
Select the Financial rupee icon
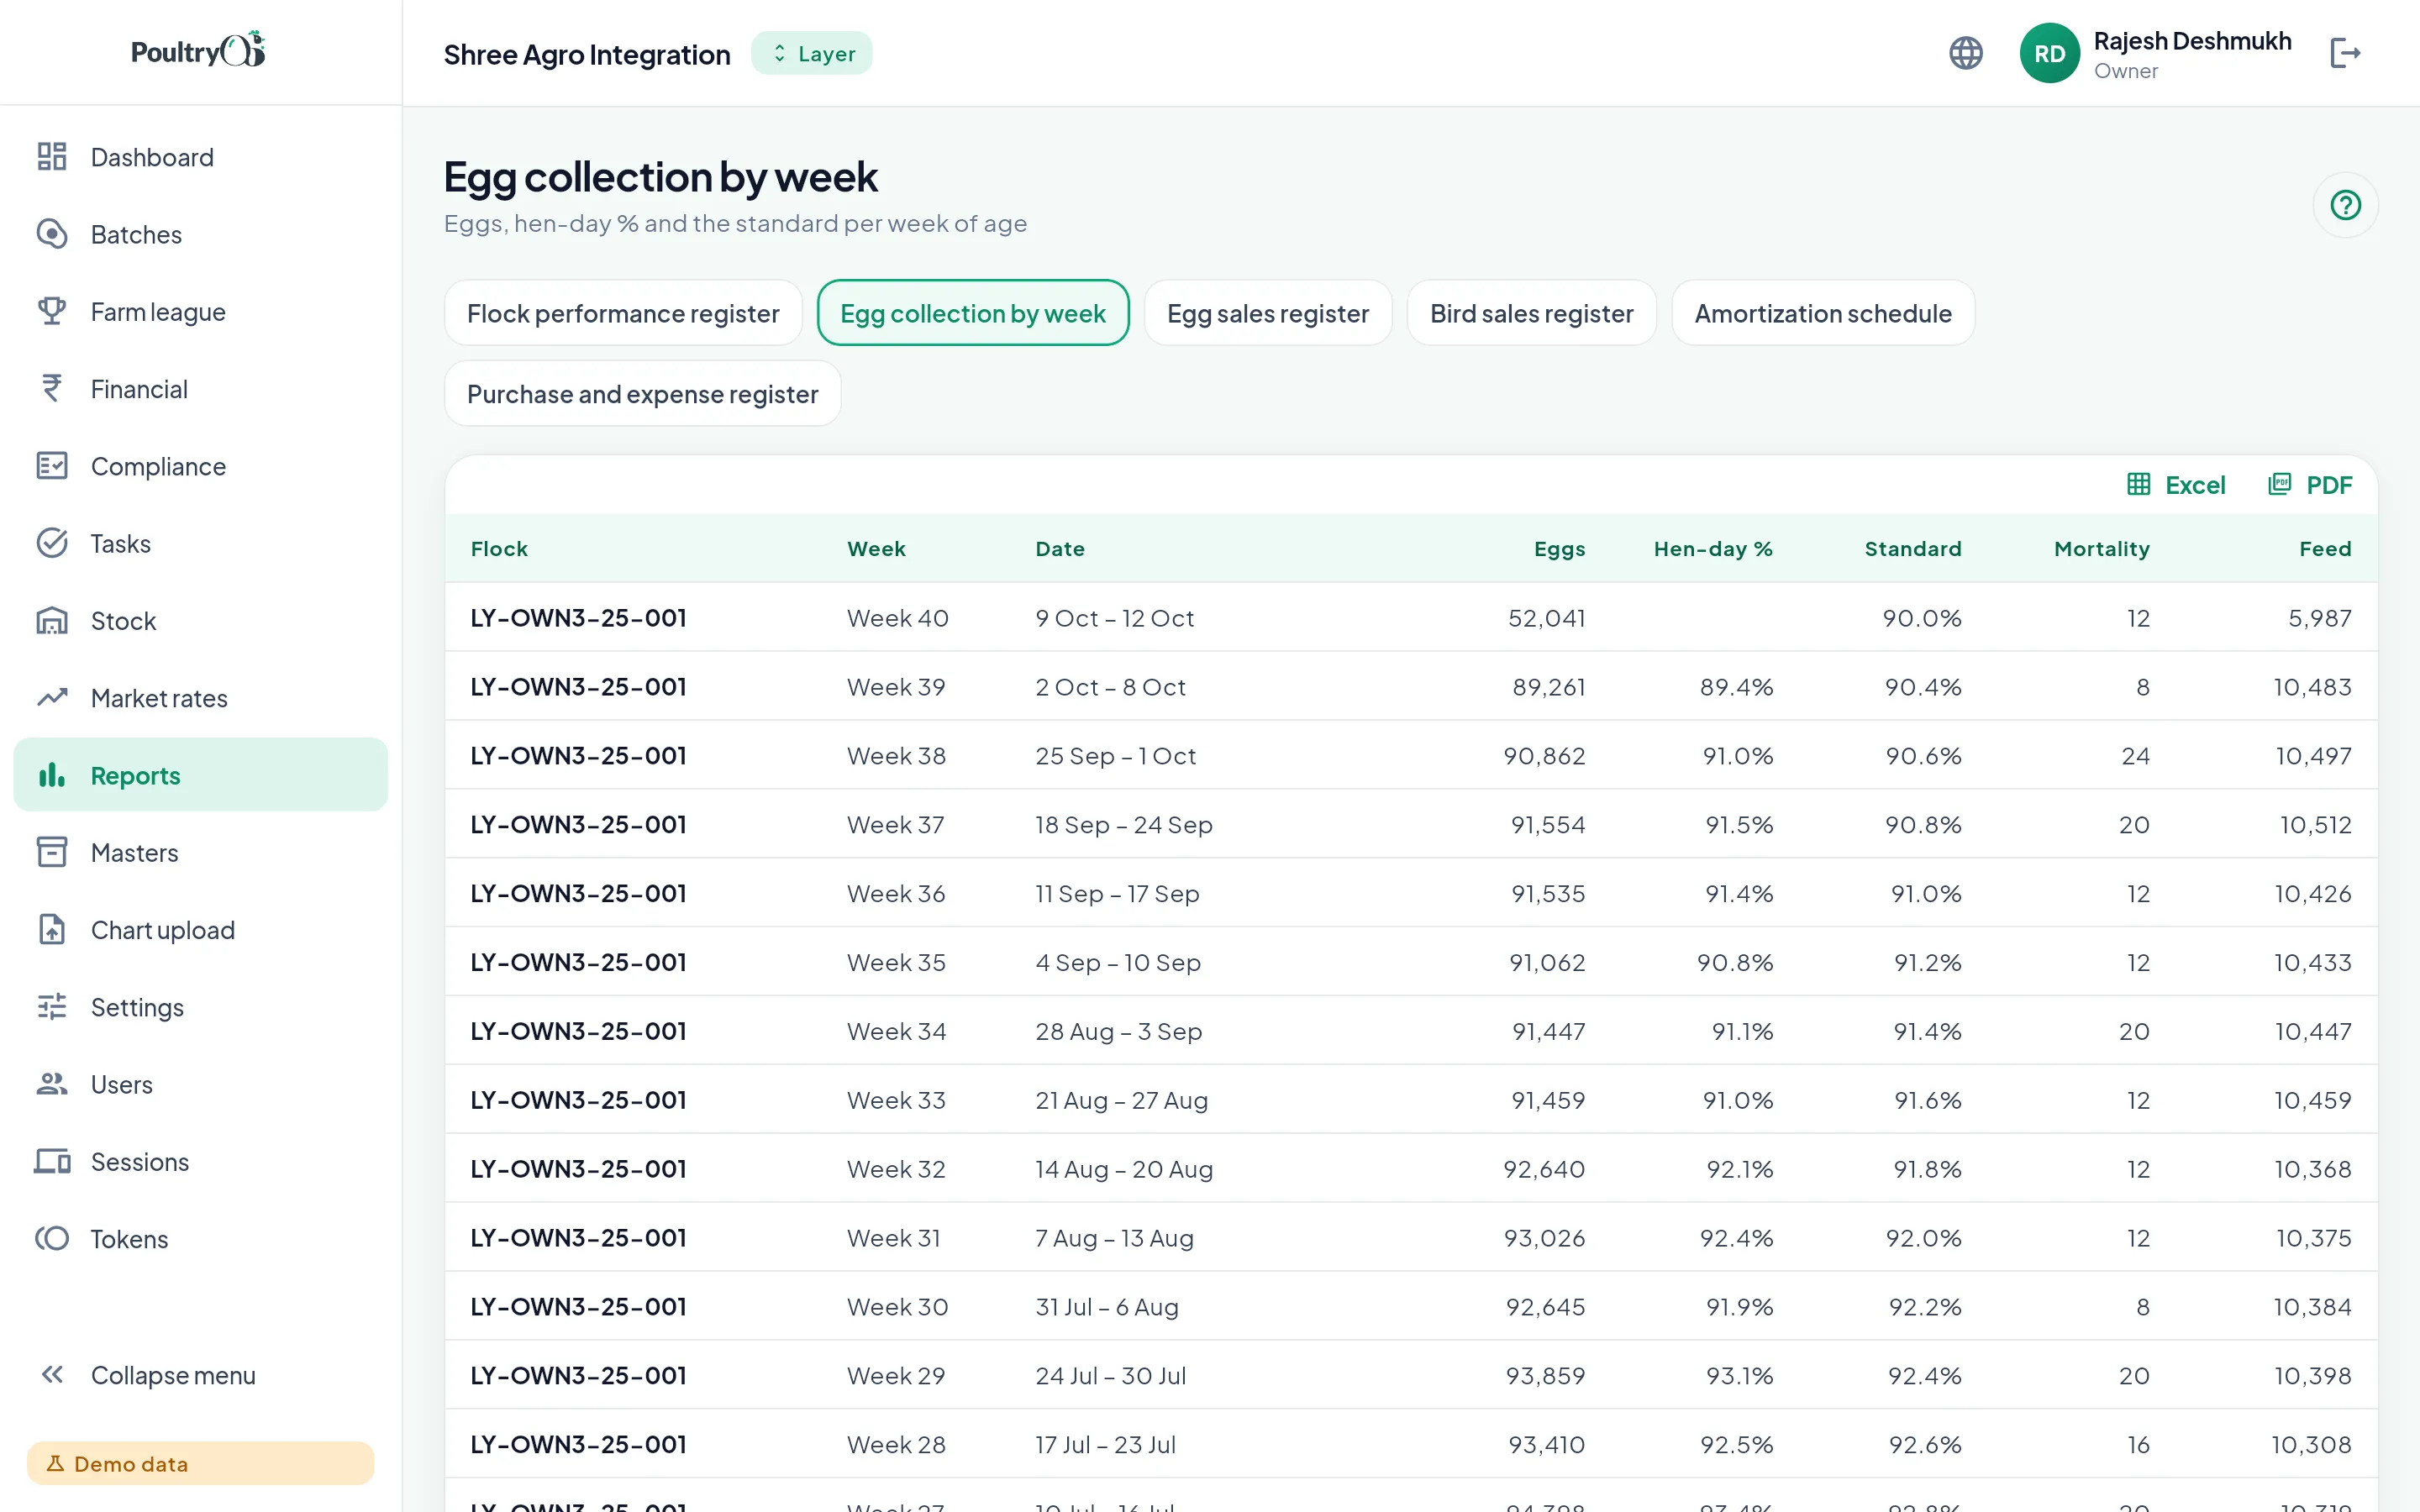[x=52, y=388]
